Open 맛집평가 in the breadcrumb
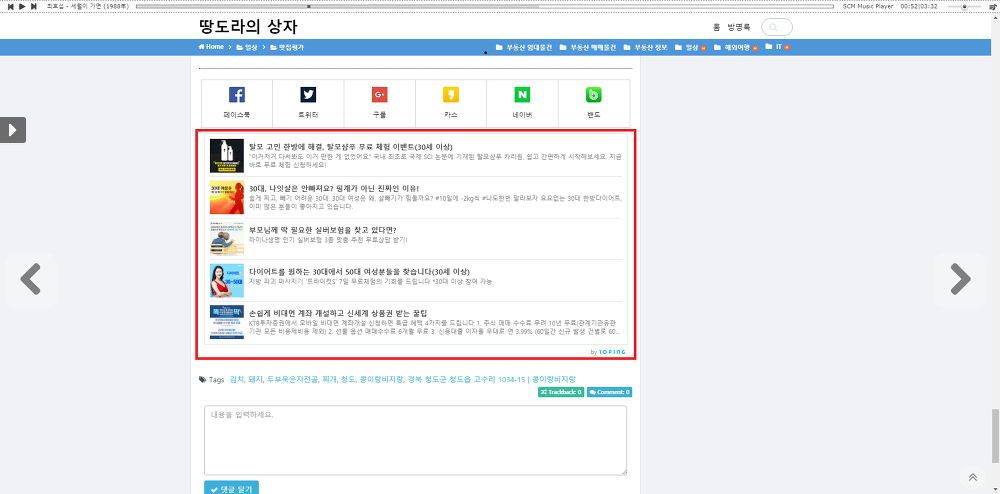 click(x=287, y=47)
